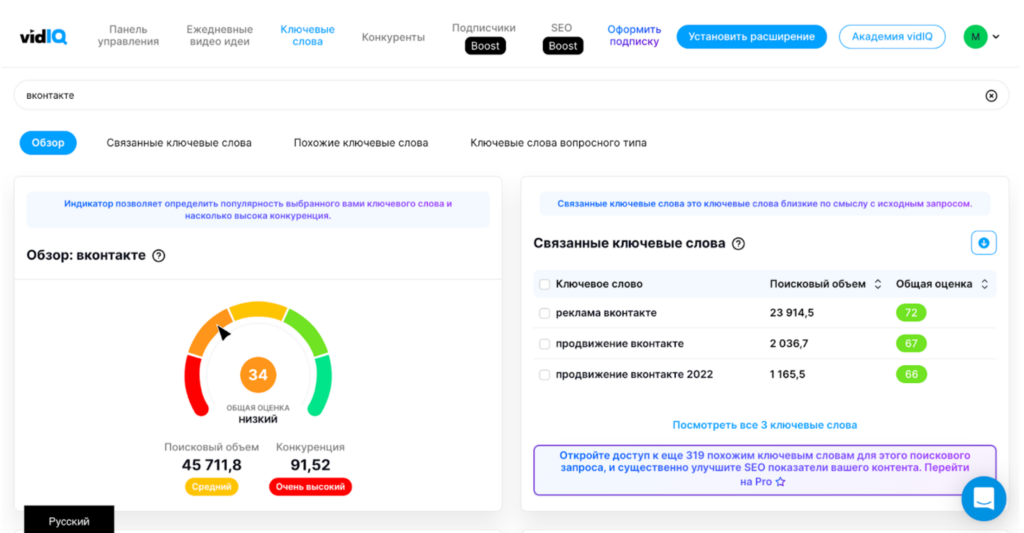This screenshot has width=1024, height=533.
Task: Expand the account menu chevron
Action: pos(995,37)
